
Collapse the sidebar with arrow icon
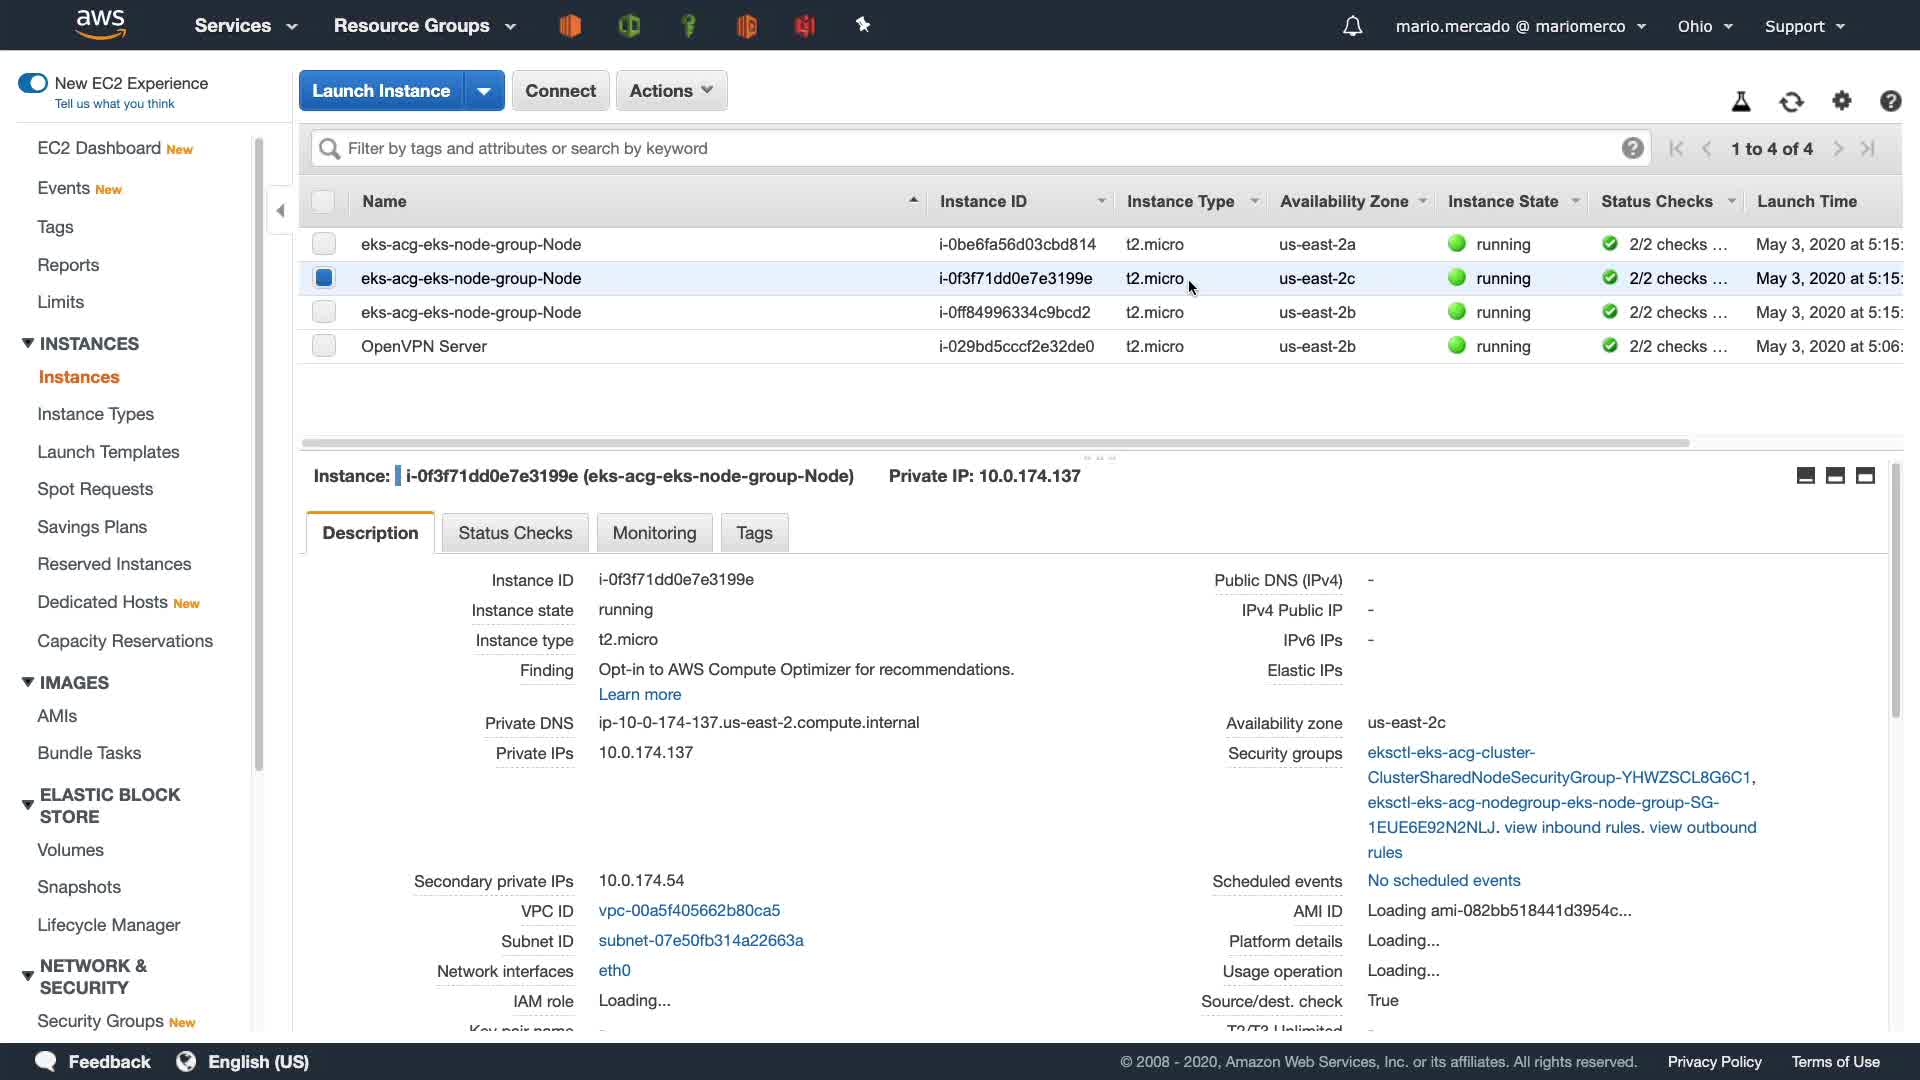click(281, 210)
